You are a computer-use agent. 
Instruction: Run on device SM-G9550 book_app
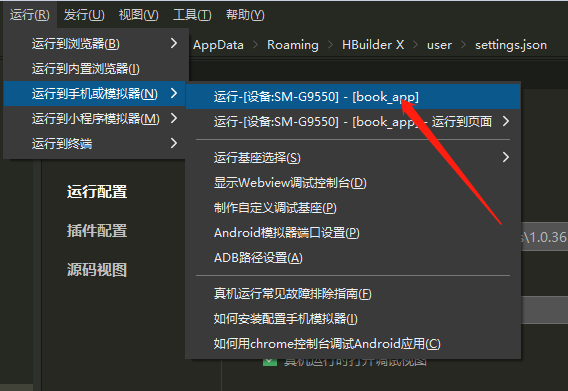tap(353, 97)
